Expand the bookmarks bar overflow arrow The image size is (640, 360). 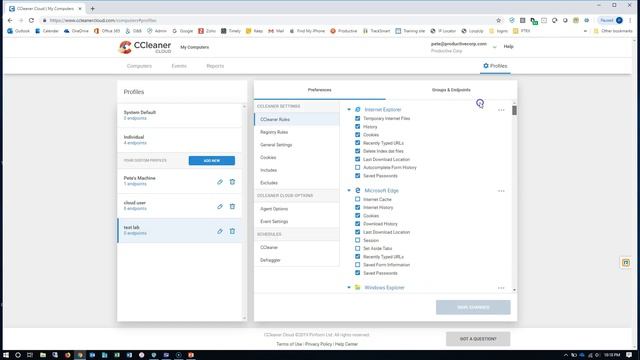(x=585, y=31)
